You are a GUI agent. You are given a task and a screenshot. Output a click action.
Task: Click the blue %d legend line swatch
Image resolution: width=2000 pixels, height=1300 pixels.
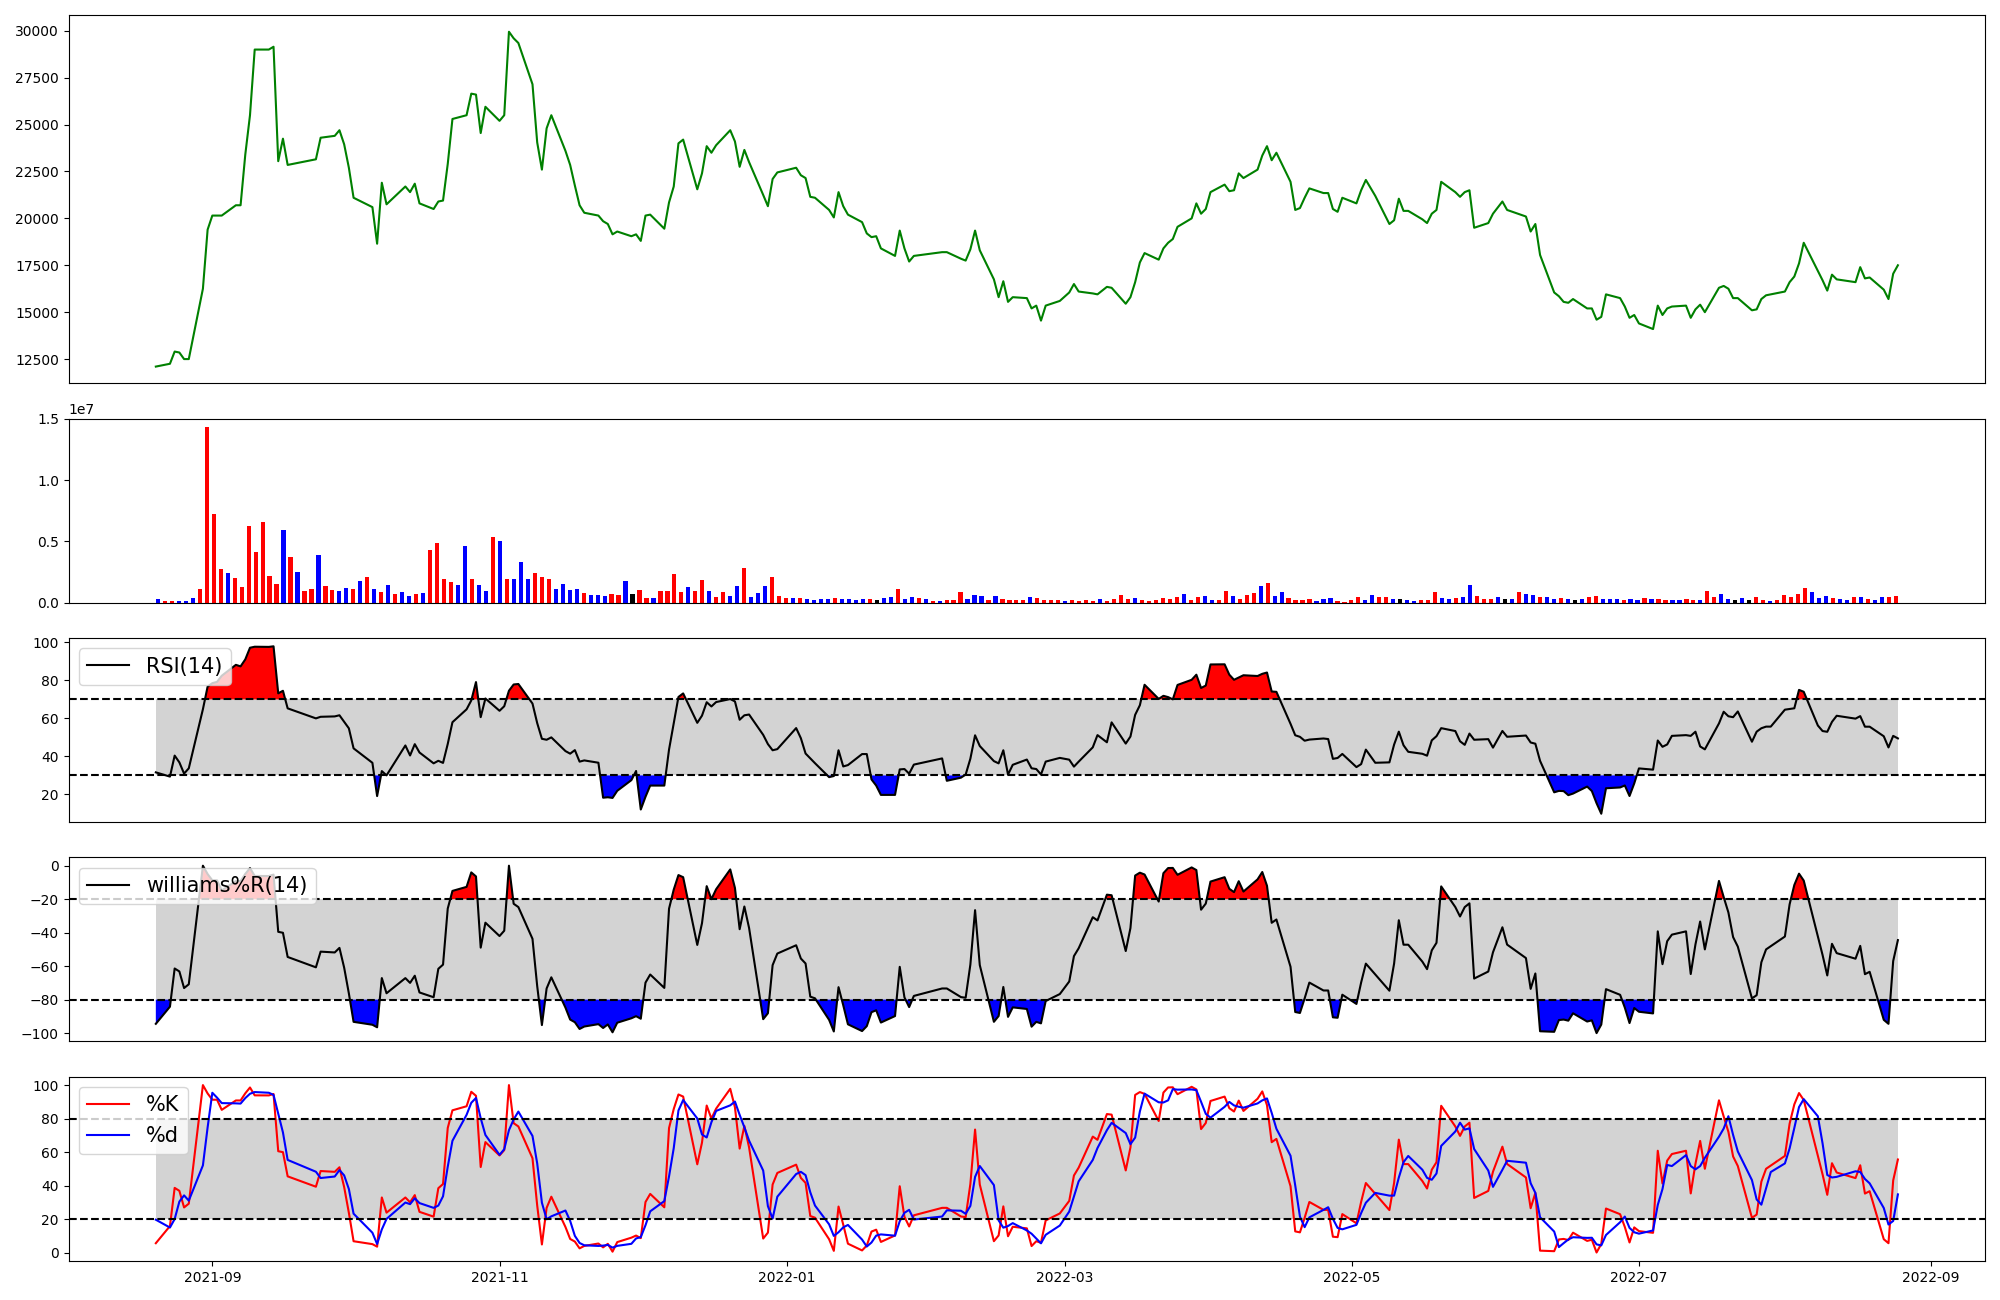coord(109,1135)
